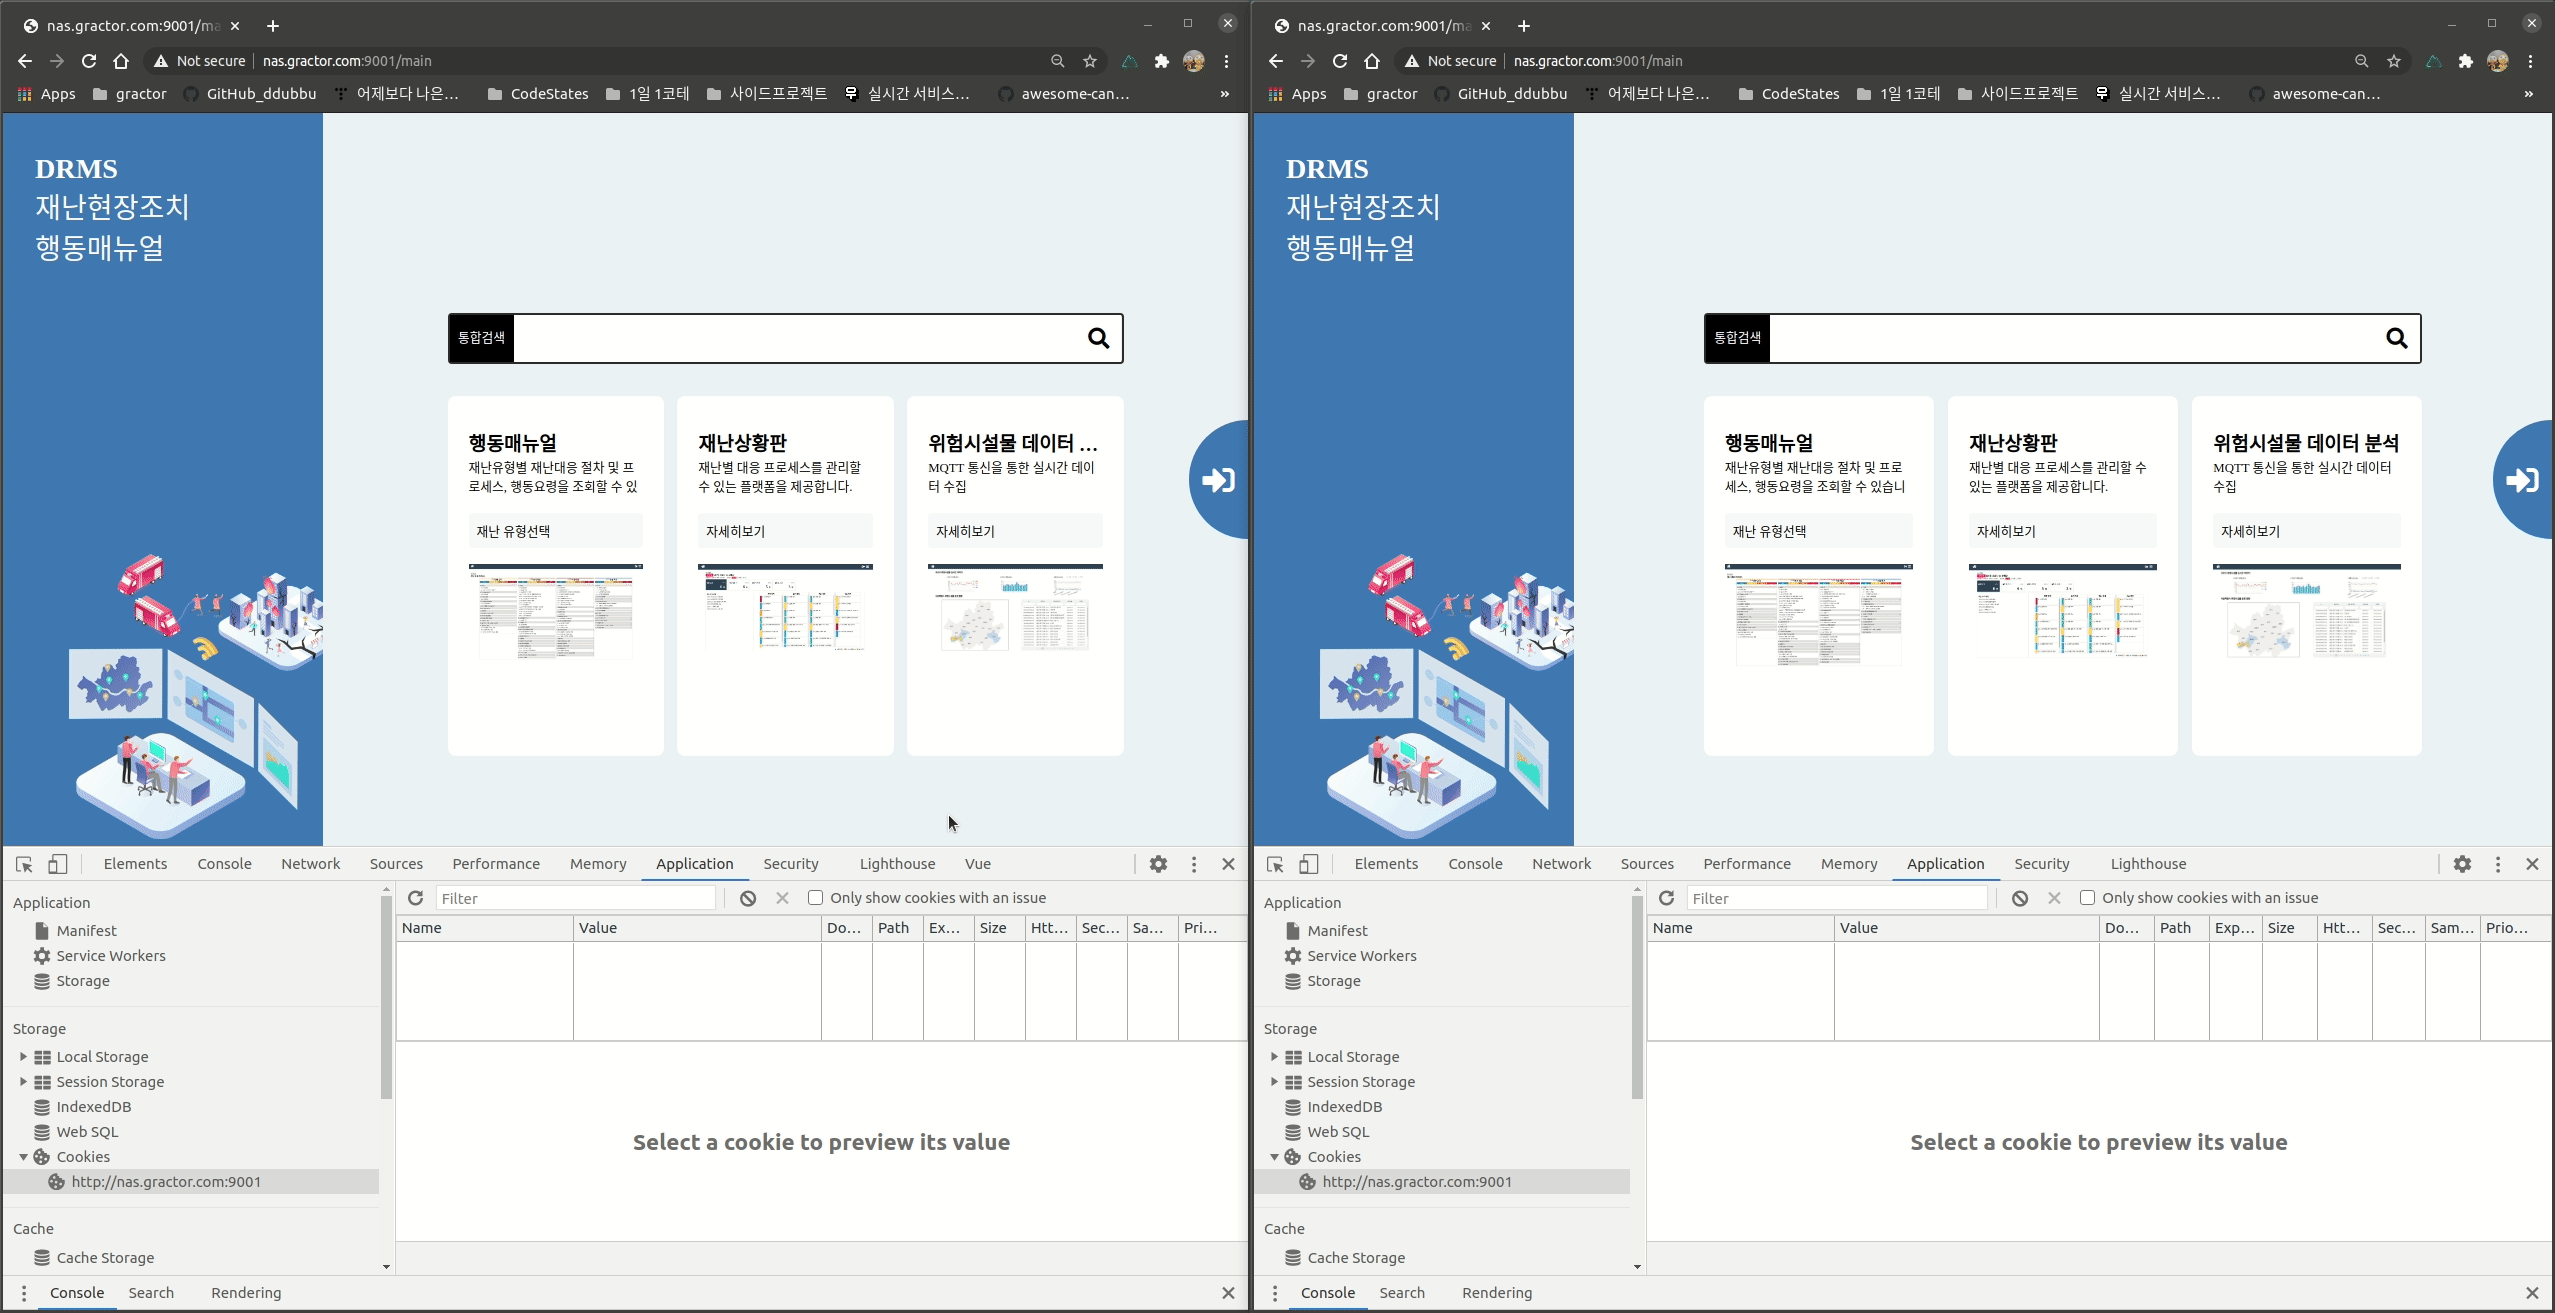Expand the Local Storage tree
This screenshot has height=1313, width=2555.
[x=21, y=1056]
